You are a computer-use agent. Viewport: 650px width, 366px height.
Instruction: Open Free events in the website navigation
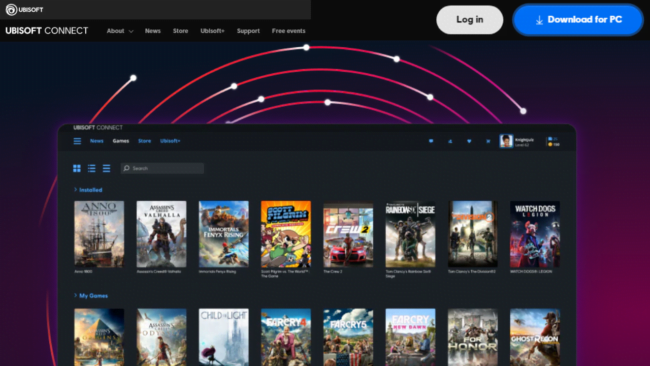coord(289,31)
